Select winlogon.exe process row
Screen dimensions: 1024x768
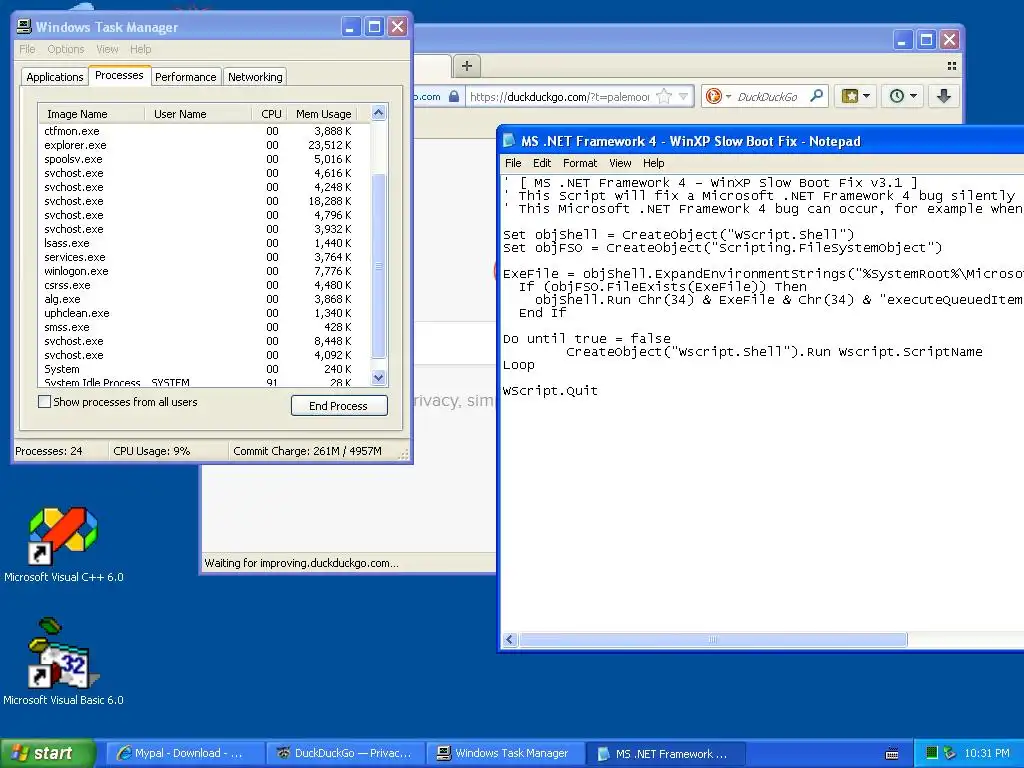(204, 271)
